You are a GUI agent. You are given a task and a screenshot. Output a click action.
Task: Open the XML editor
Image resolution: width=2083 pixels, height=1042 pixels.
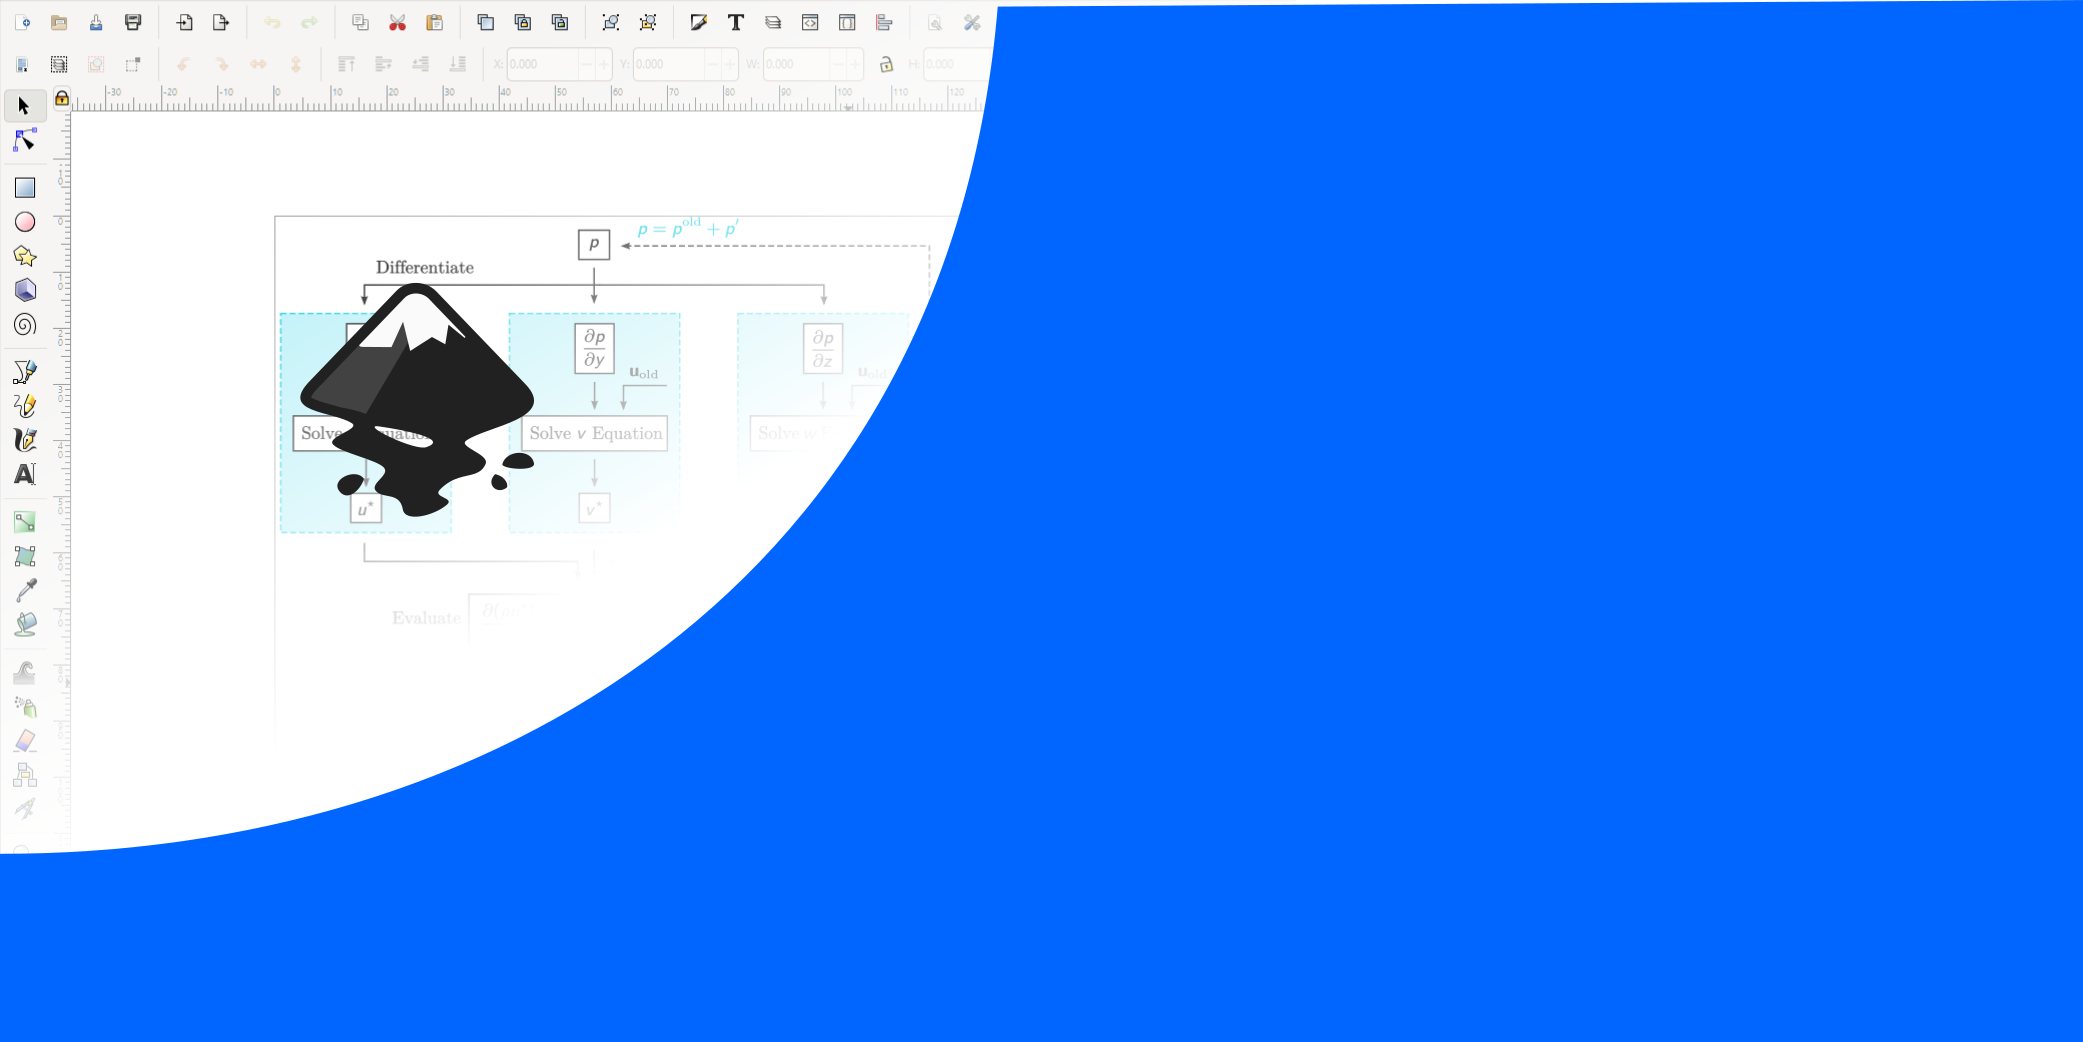click(x=810, y=22)
